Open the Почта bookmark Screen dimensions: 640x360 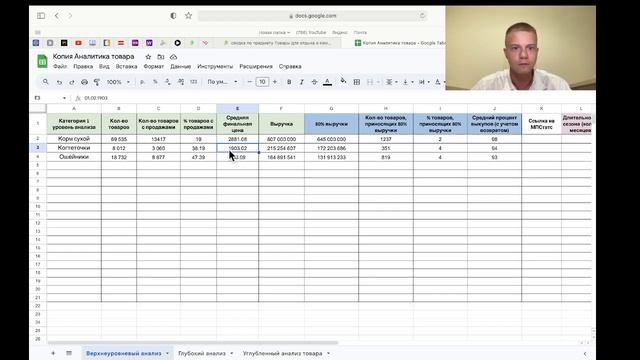[x=360, y=32]
